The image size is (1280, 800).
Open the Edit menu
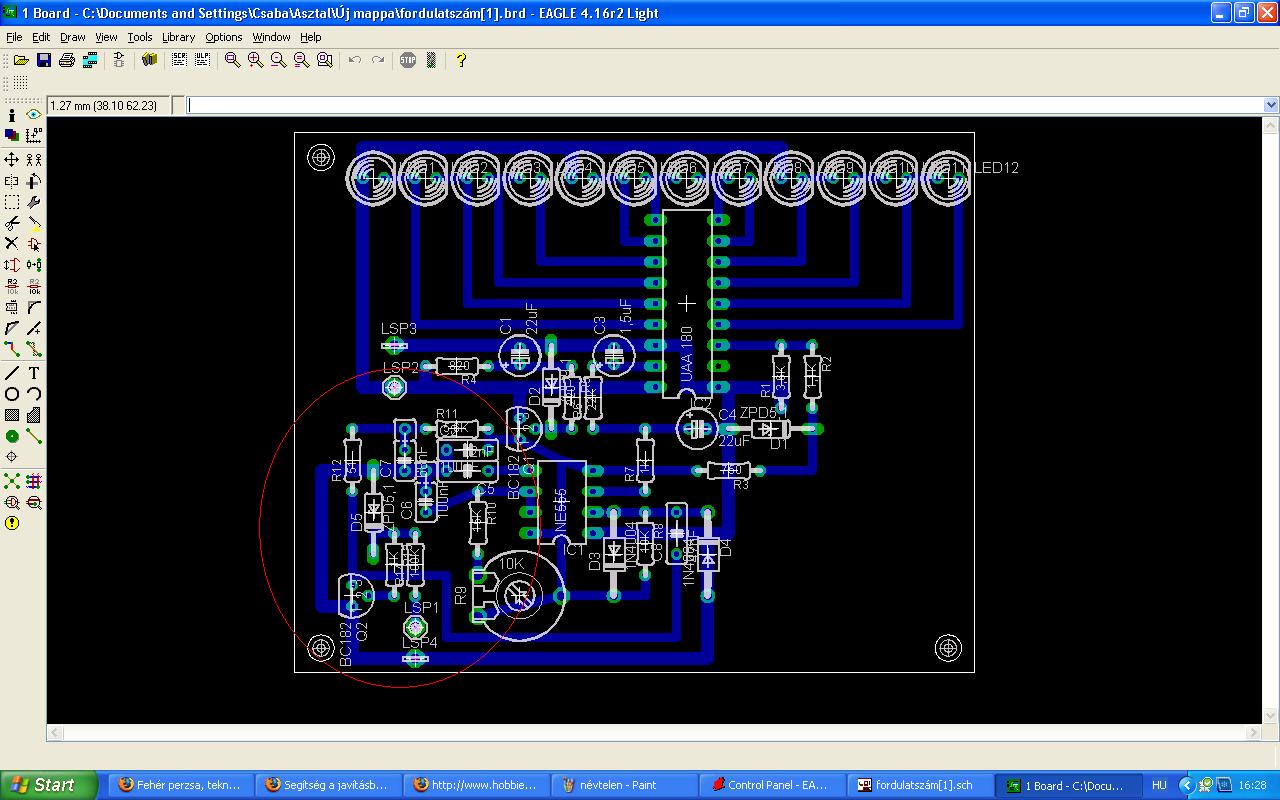(41, 37)
